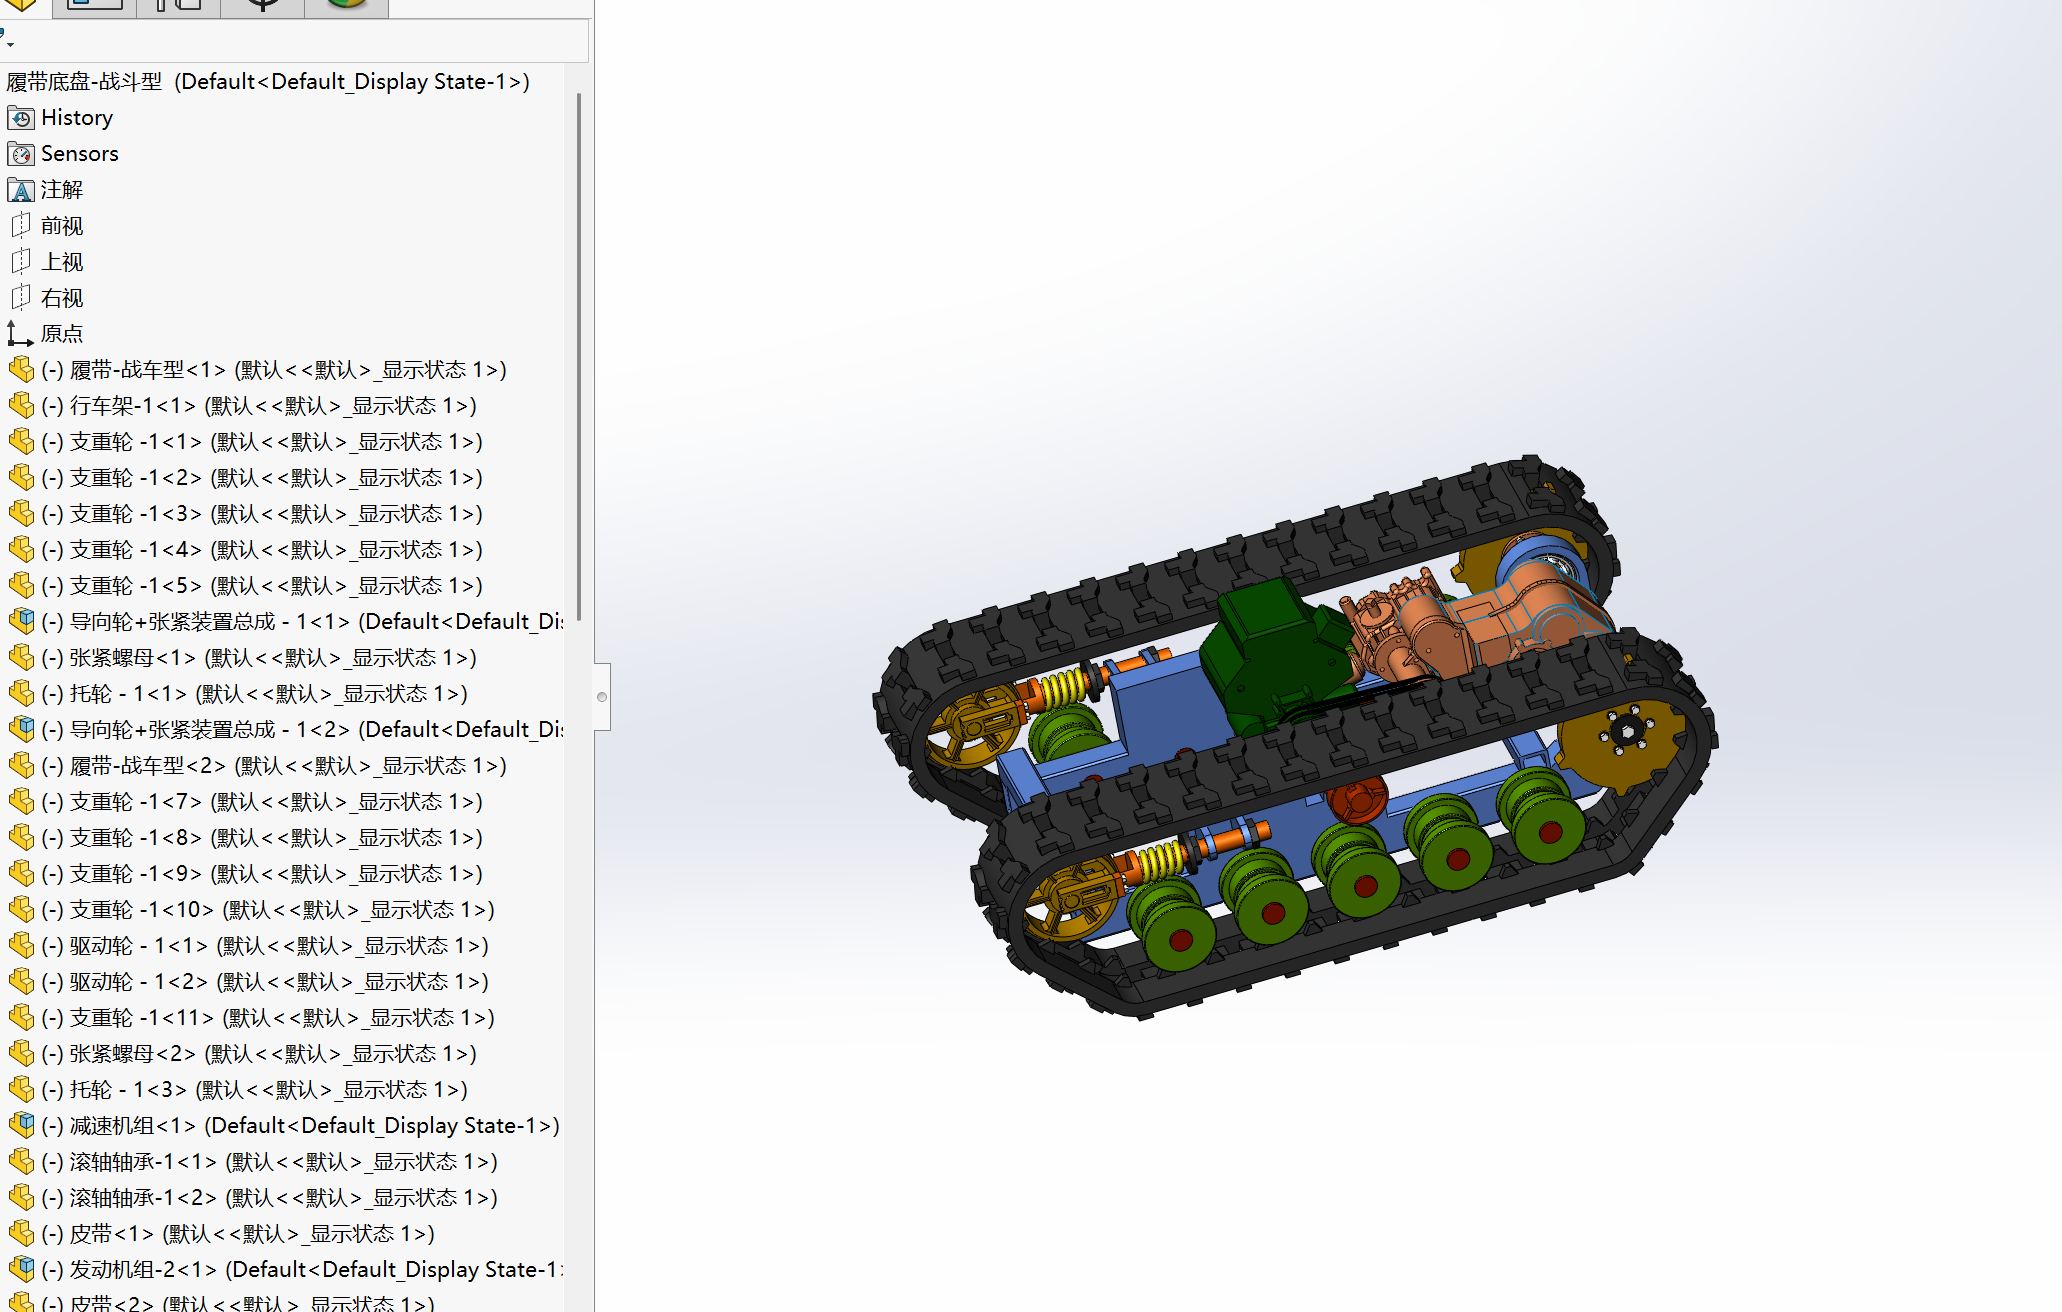2062x1312 pixels.
Task: Click assembly icon of 发动机组-2<1>
Action: pos(21,1270)
